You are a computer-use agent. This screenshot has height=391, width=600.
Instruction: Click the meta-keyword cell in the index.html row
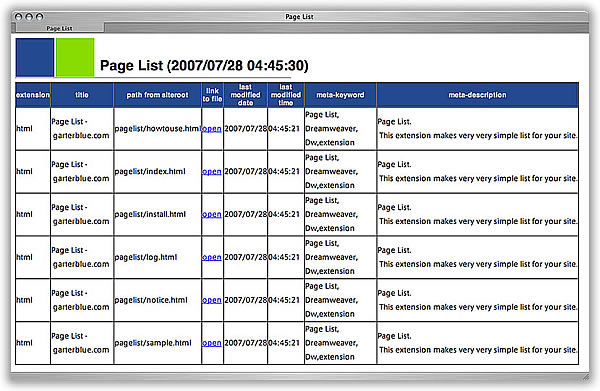pos(340,172)
